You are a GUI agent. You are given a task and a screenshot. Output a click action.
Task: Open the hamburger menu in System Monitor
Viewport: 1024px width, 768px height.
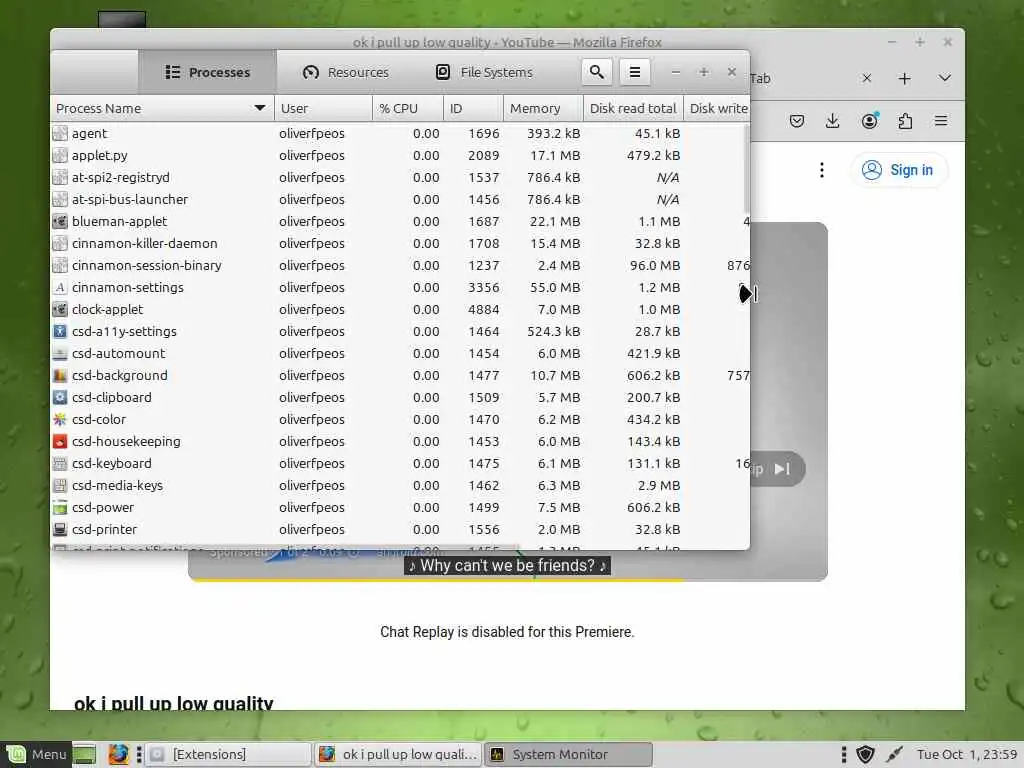[x=634, y=72]
